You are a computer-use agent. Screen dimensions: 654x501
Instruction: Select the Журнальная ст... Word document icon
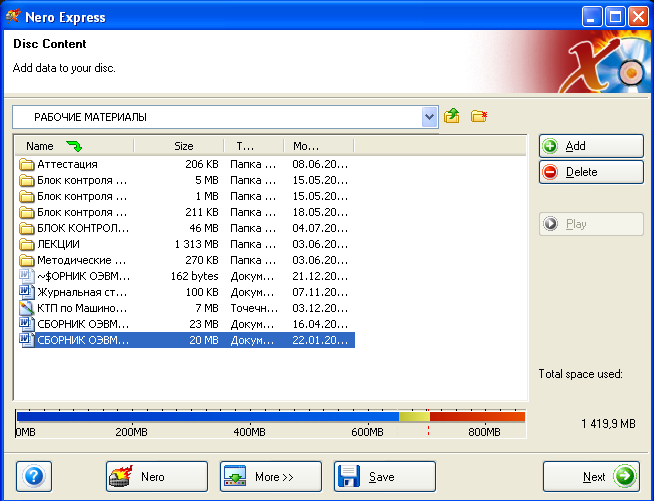(x=27, y=292)
